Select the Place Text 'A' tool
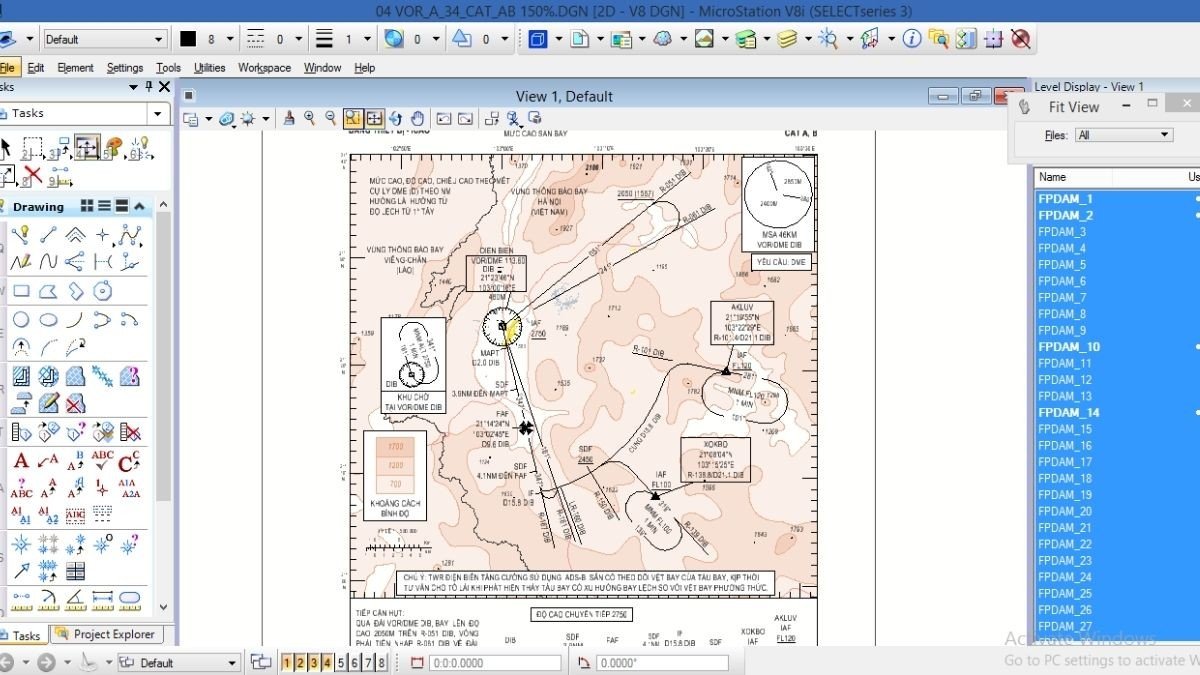This screenshot has width=1200, height=675. tap(21, 461)
